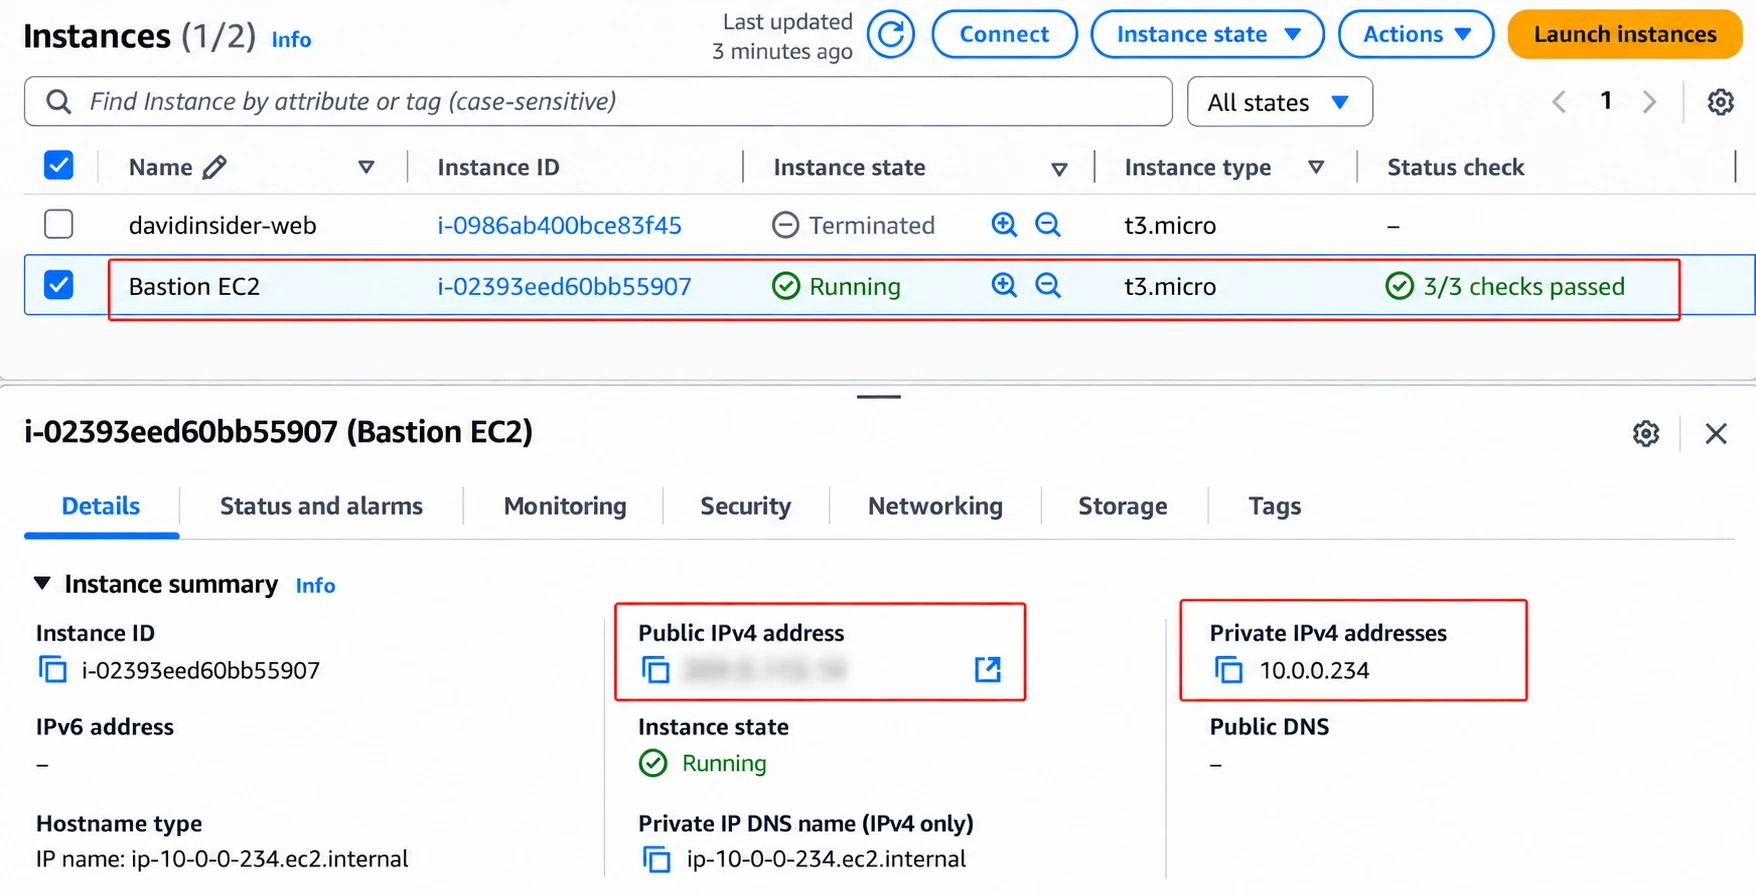Switch to the Details tab
The image size is (1756, 895).
click(101, 506)
